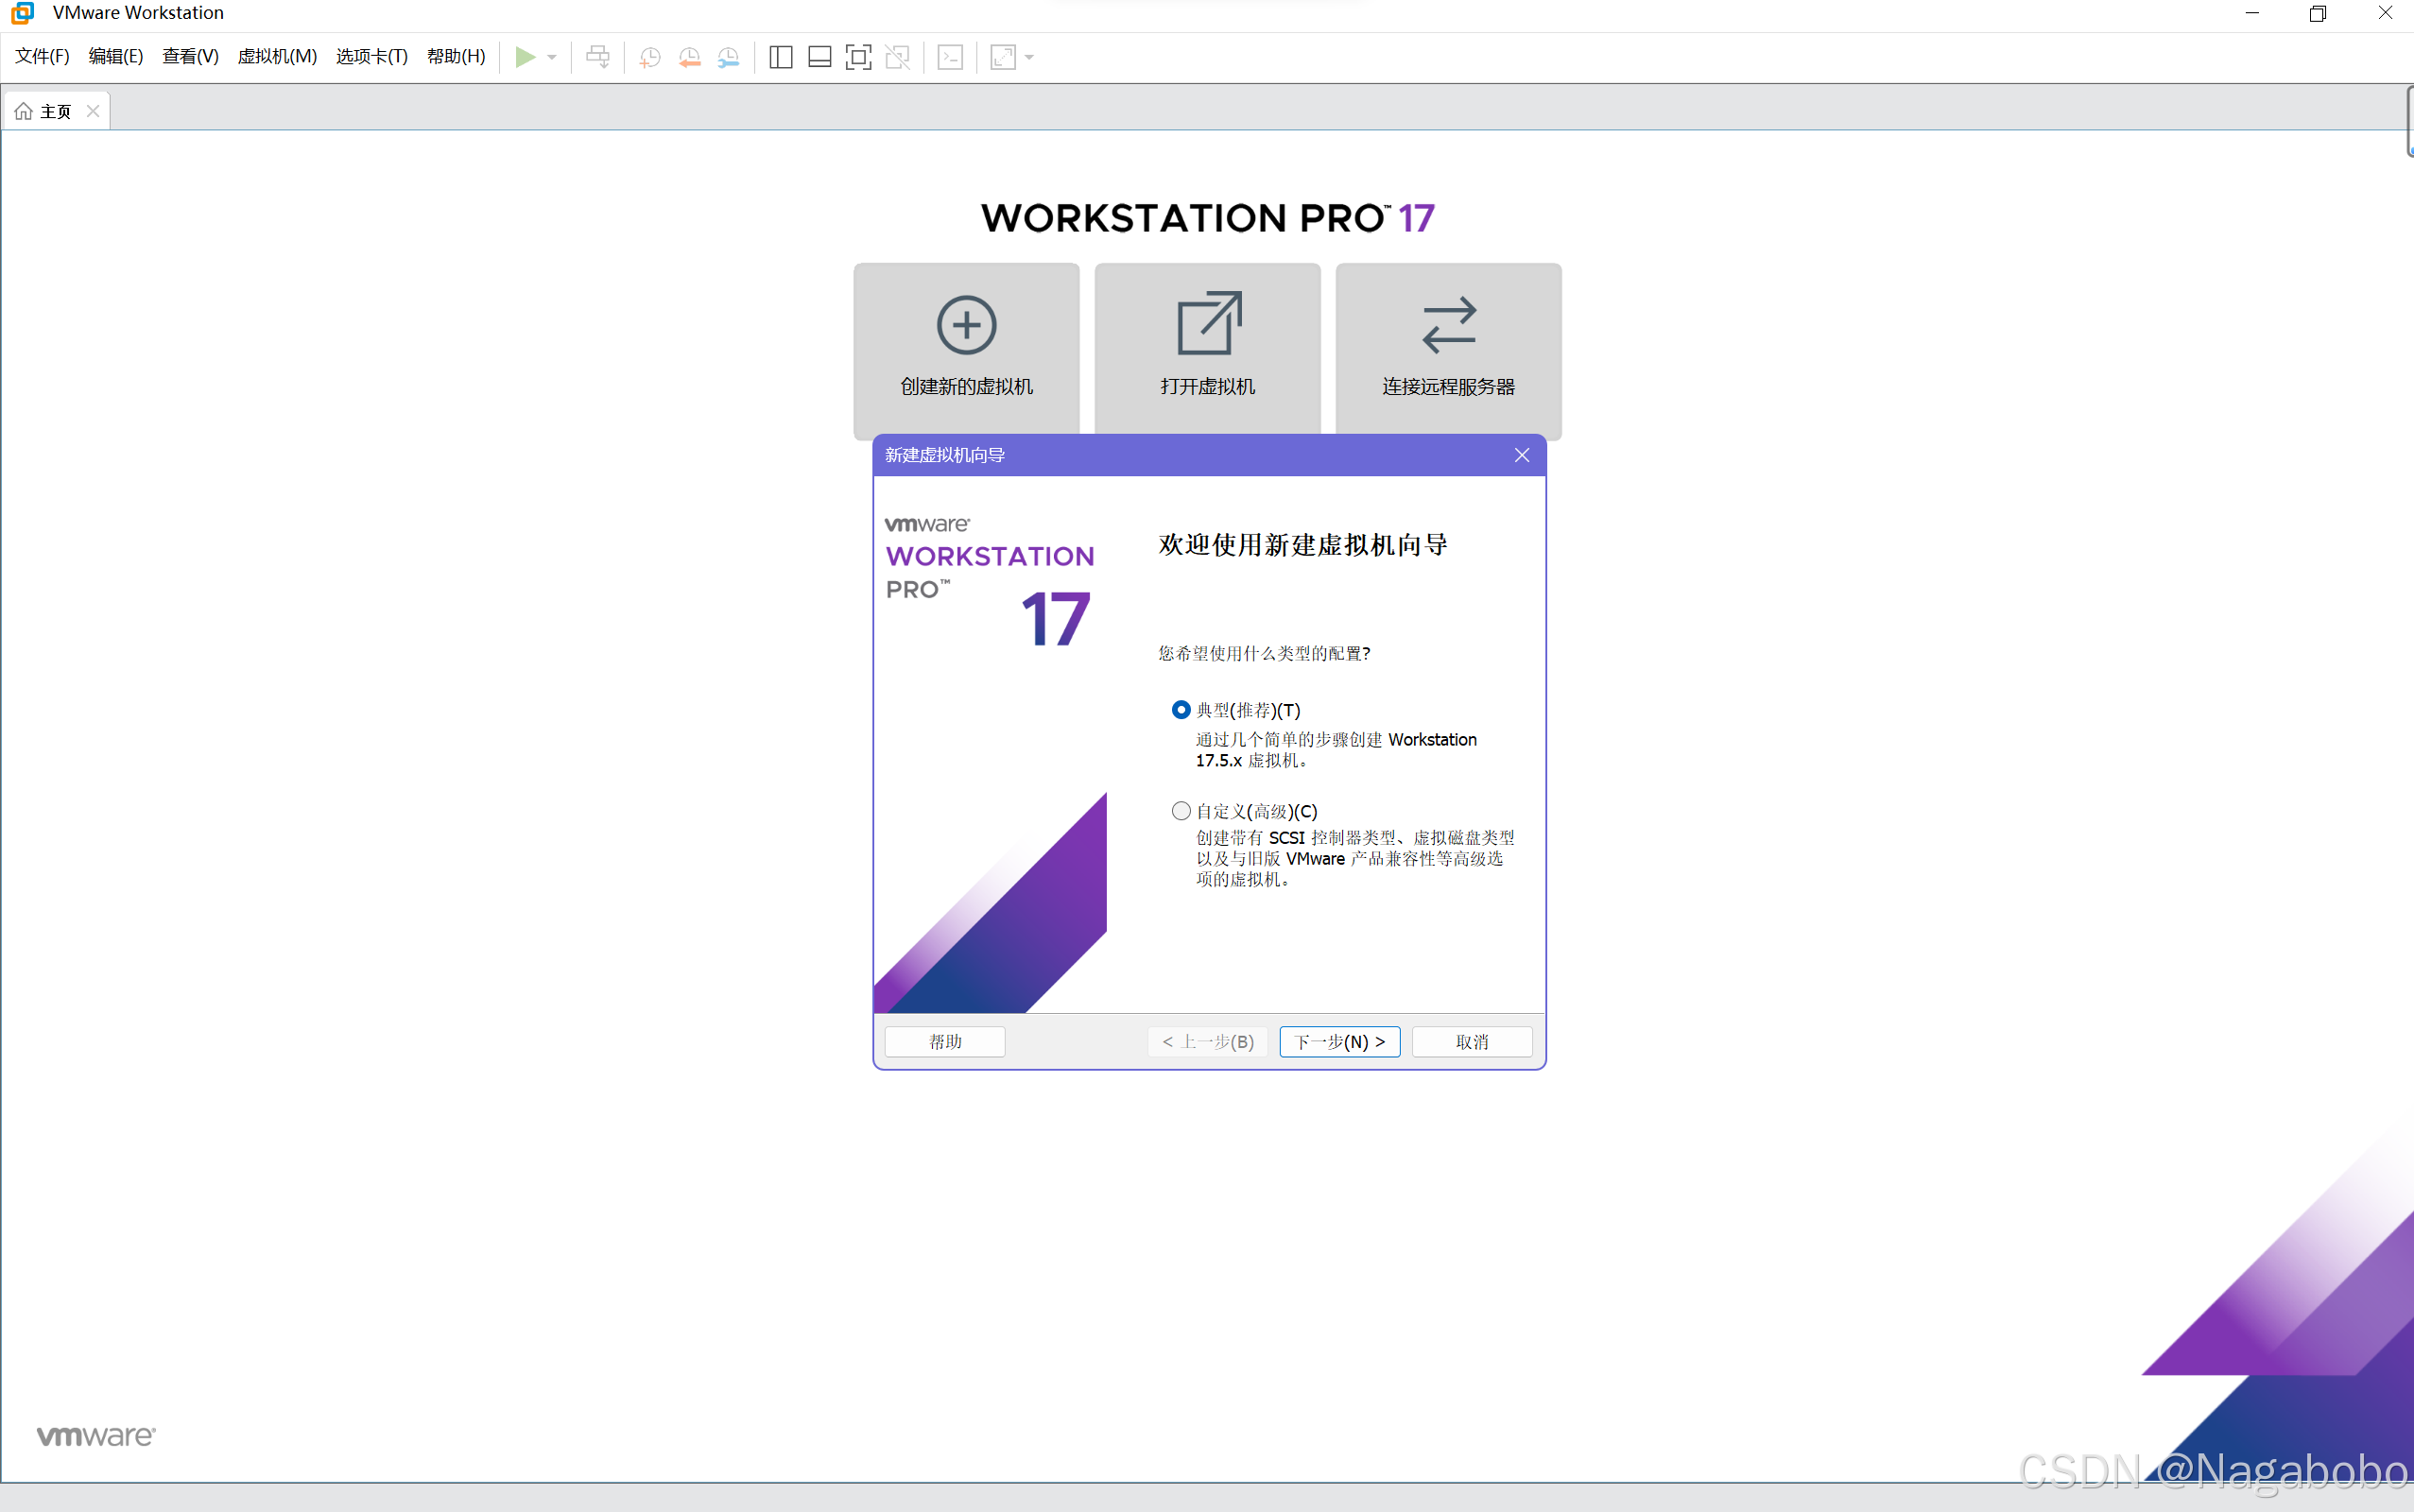Click the revert to snapshot icon
2414x1512 pixels.
click(689, 57)
